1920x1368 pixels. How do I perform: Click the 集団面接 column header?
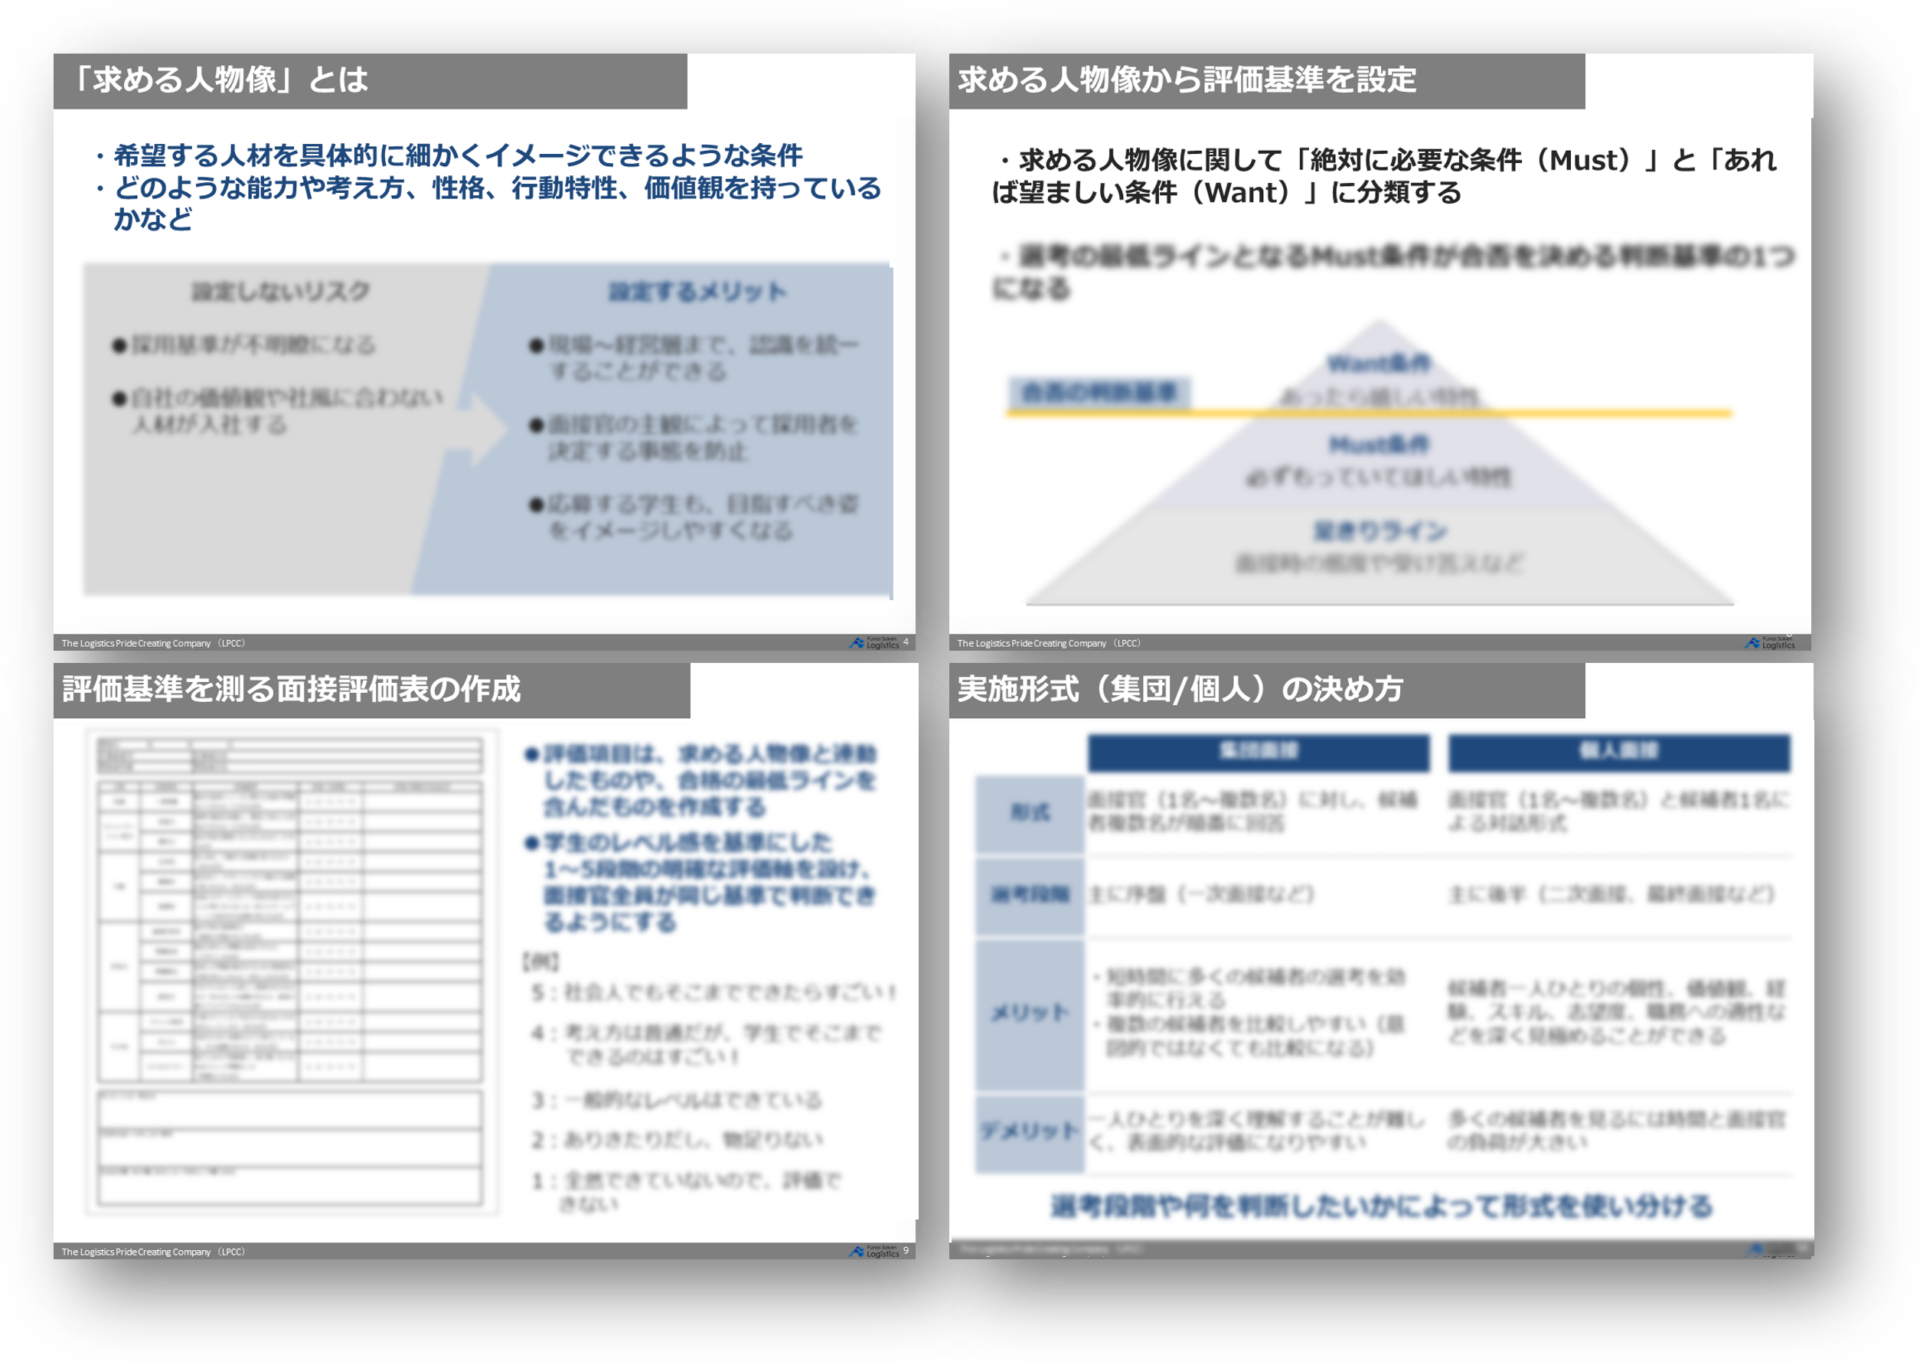point(1258,752)
